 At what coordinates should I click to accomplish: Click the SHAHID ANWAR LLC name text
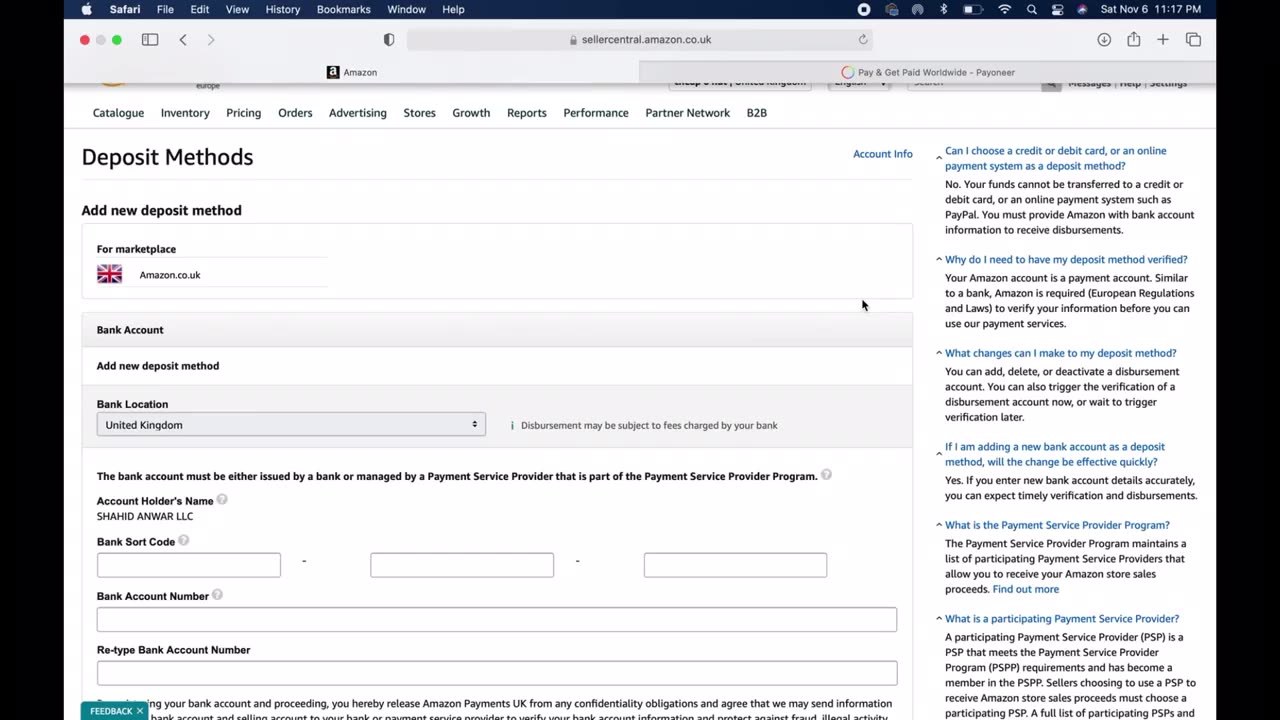coord(145,516)
